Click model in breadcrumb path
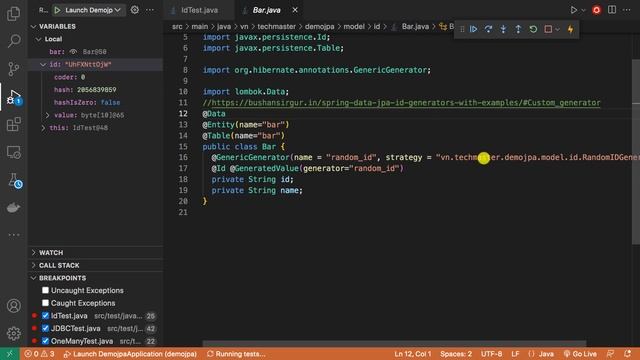This screenshot has height=360, width=640. [x=354, y=27]
